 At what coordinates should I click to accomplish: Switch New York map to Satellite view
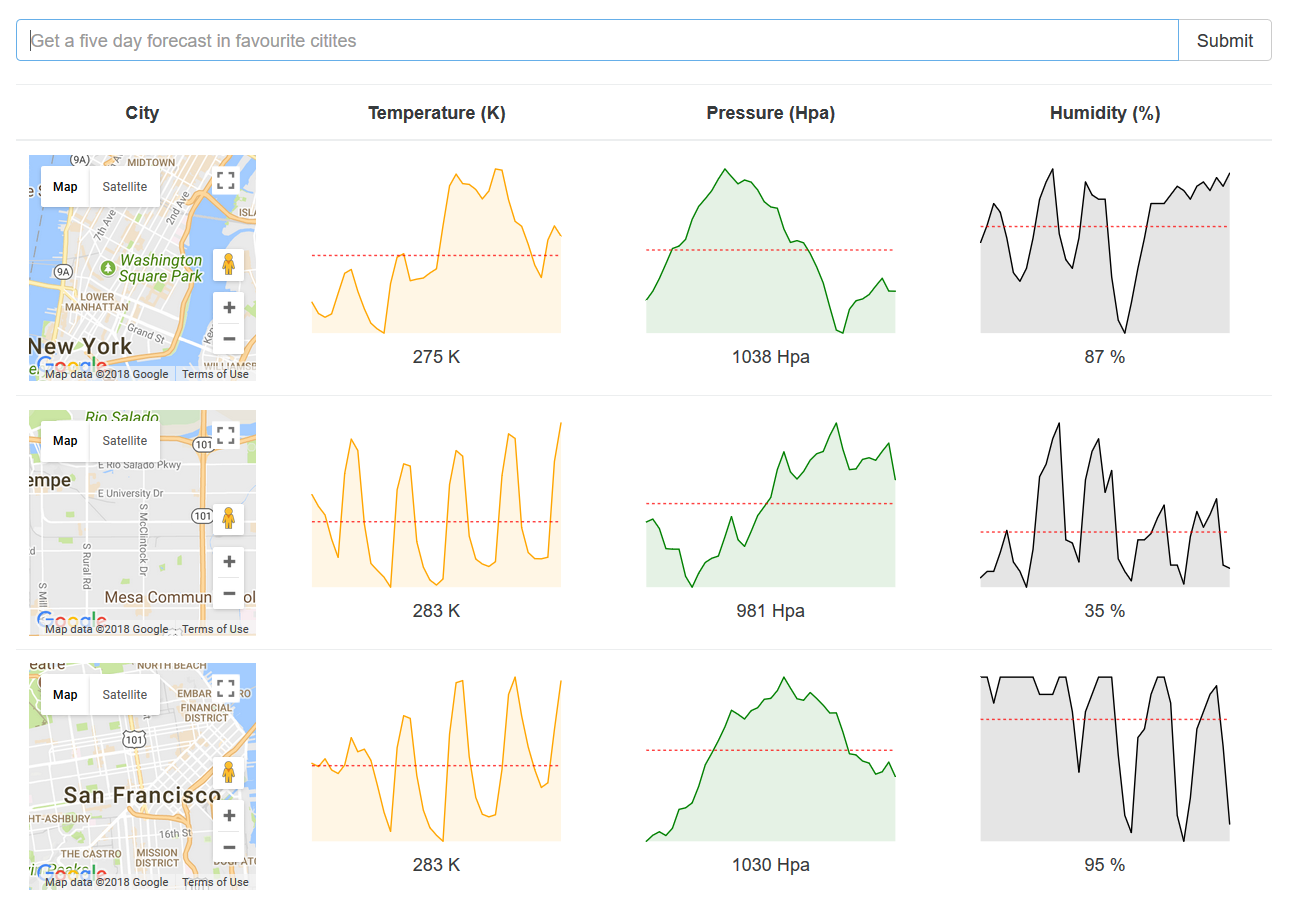(125, 187)
